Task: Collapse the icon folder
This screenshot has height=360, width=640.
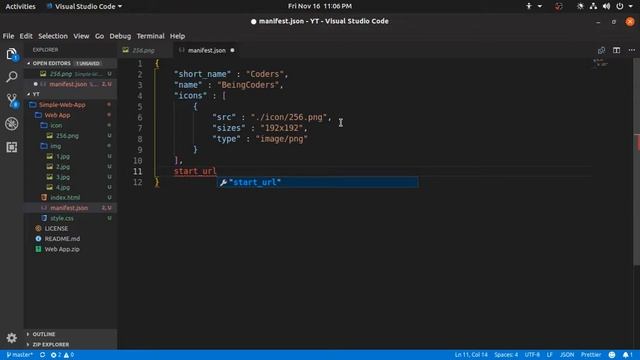Action: point(70,125)
